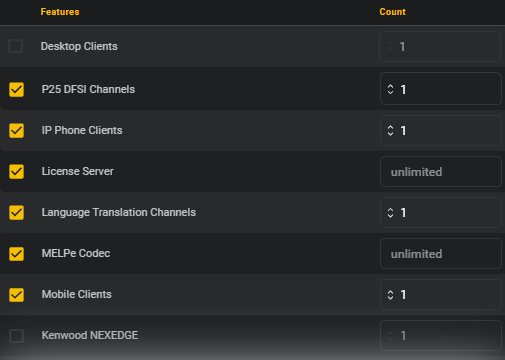Viewport: 505px width, 360px height.
Task: Click the Mobile Clients count stepper arrows
Action: (390, 295)
